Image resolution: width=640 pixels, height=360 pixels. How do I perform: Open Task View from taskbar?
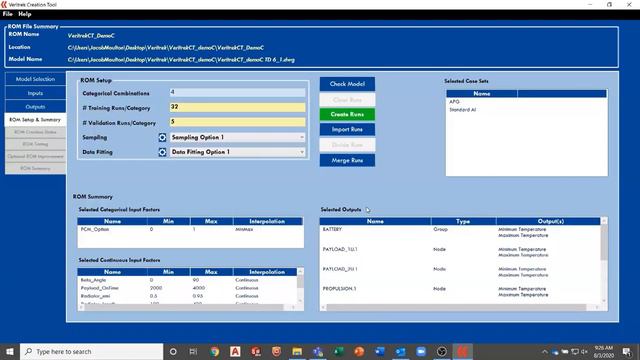(193, 351)
